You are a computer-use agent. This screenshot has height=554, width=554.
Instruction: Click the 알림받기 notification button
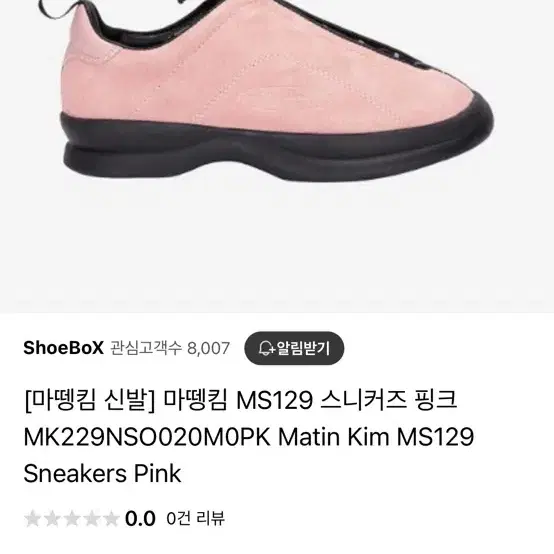294,348
